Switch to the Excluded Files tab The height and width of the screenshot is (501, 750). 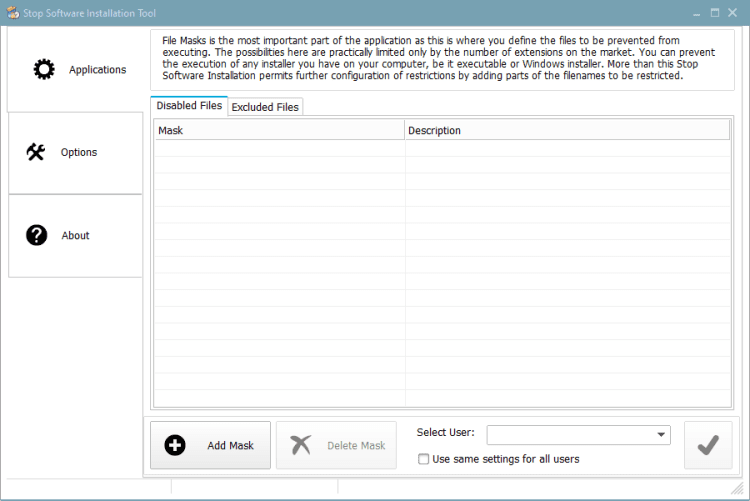[x=265, y=107]
